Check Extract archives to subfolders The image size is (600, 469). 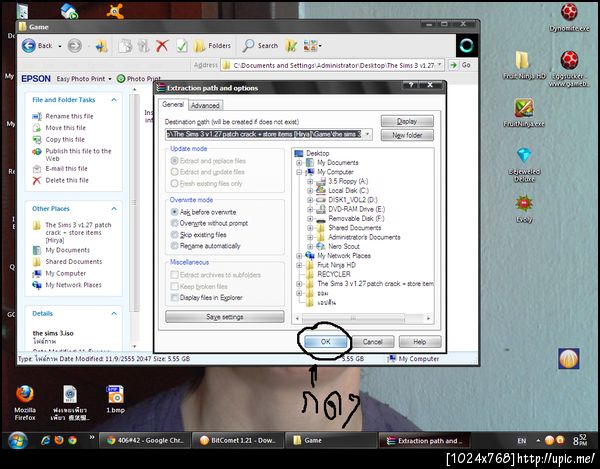(174, 275)
